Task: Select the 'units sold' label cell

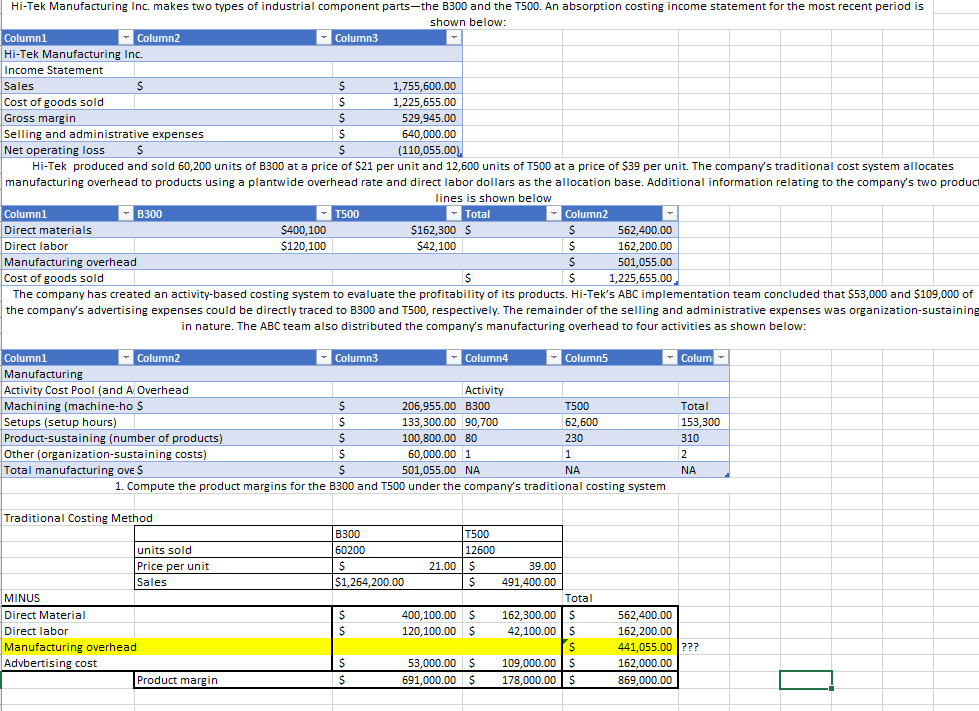Action: point(233,550)
